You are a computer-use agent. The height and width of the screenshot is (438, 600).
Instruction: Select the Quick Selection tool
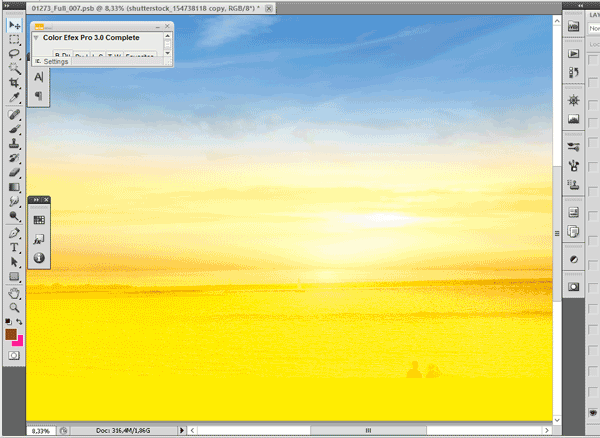tap(14, 68)
